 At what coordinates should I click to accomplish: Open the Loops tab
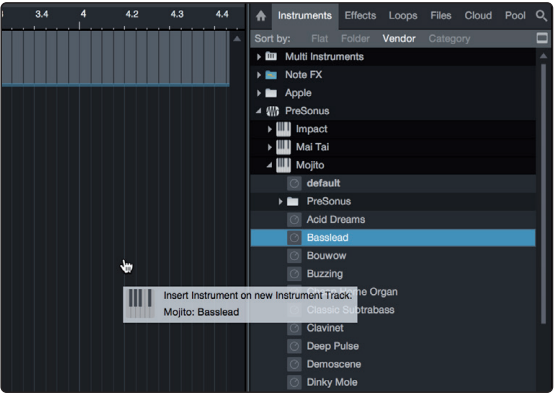tap(403, 16)
